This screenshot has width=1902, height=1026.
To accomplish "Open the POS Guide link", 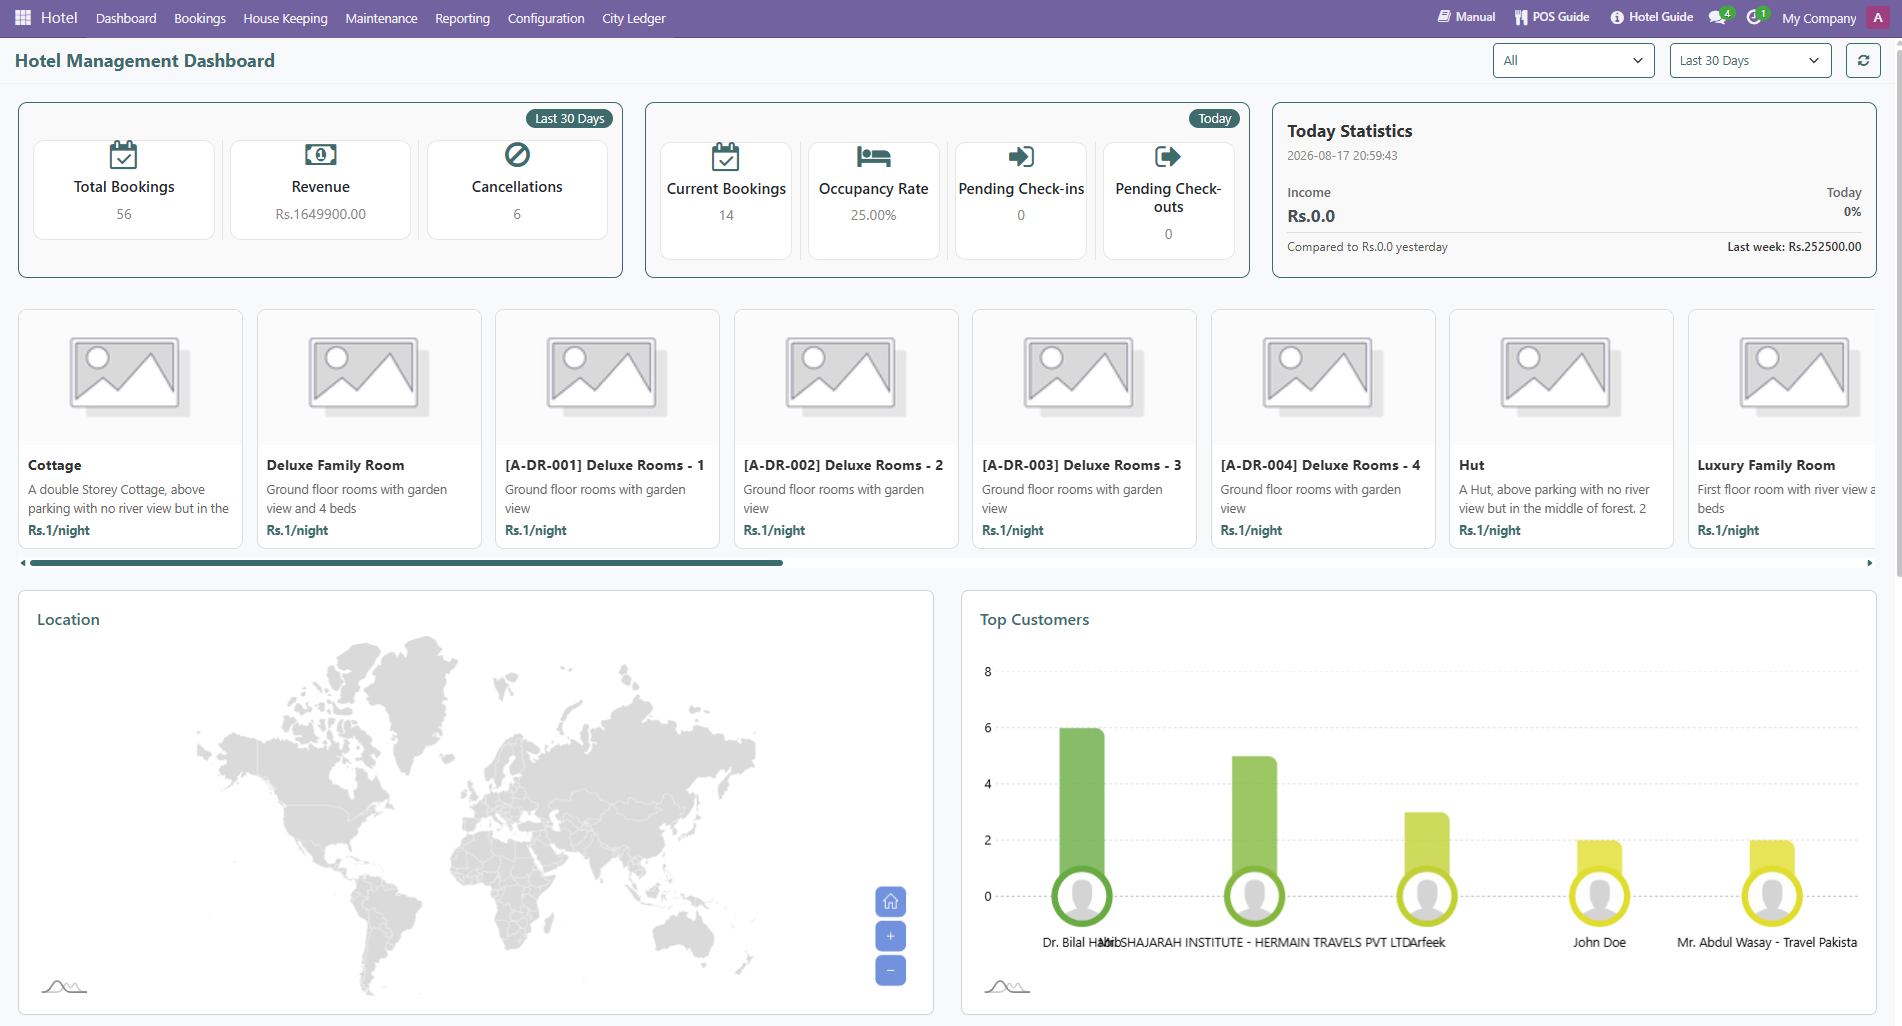I will pos(1551,17).
